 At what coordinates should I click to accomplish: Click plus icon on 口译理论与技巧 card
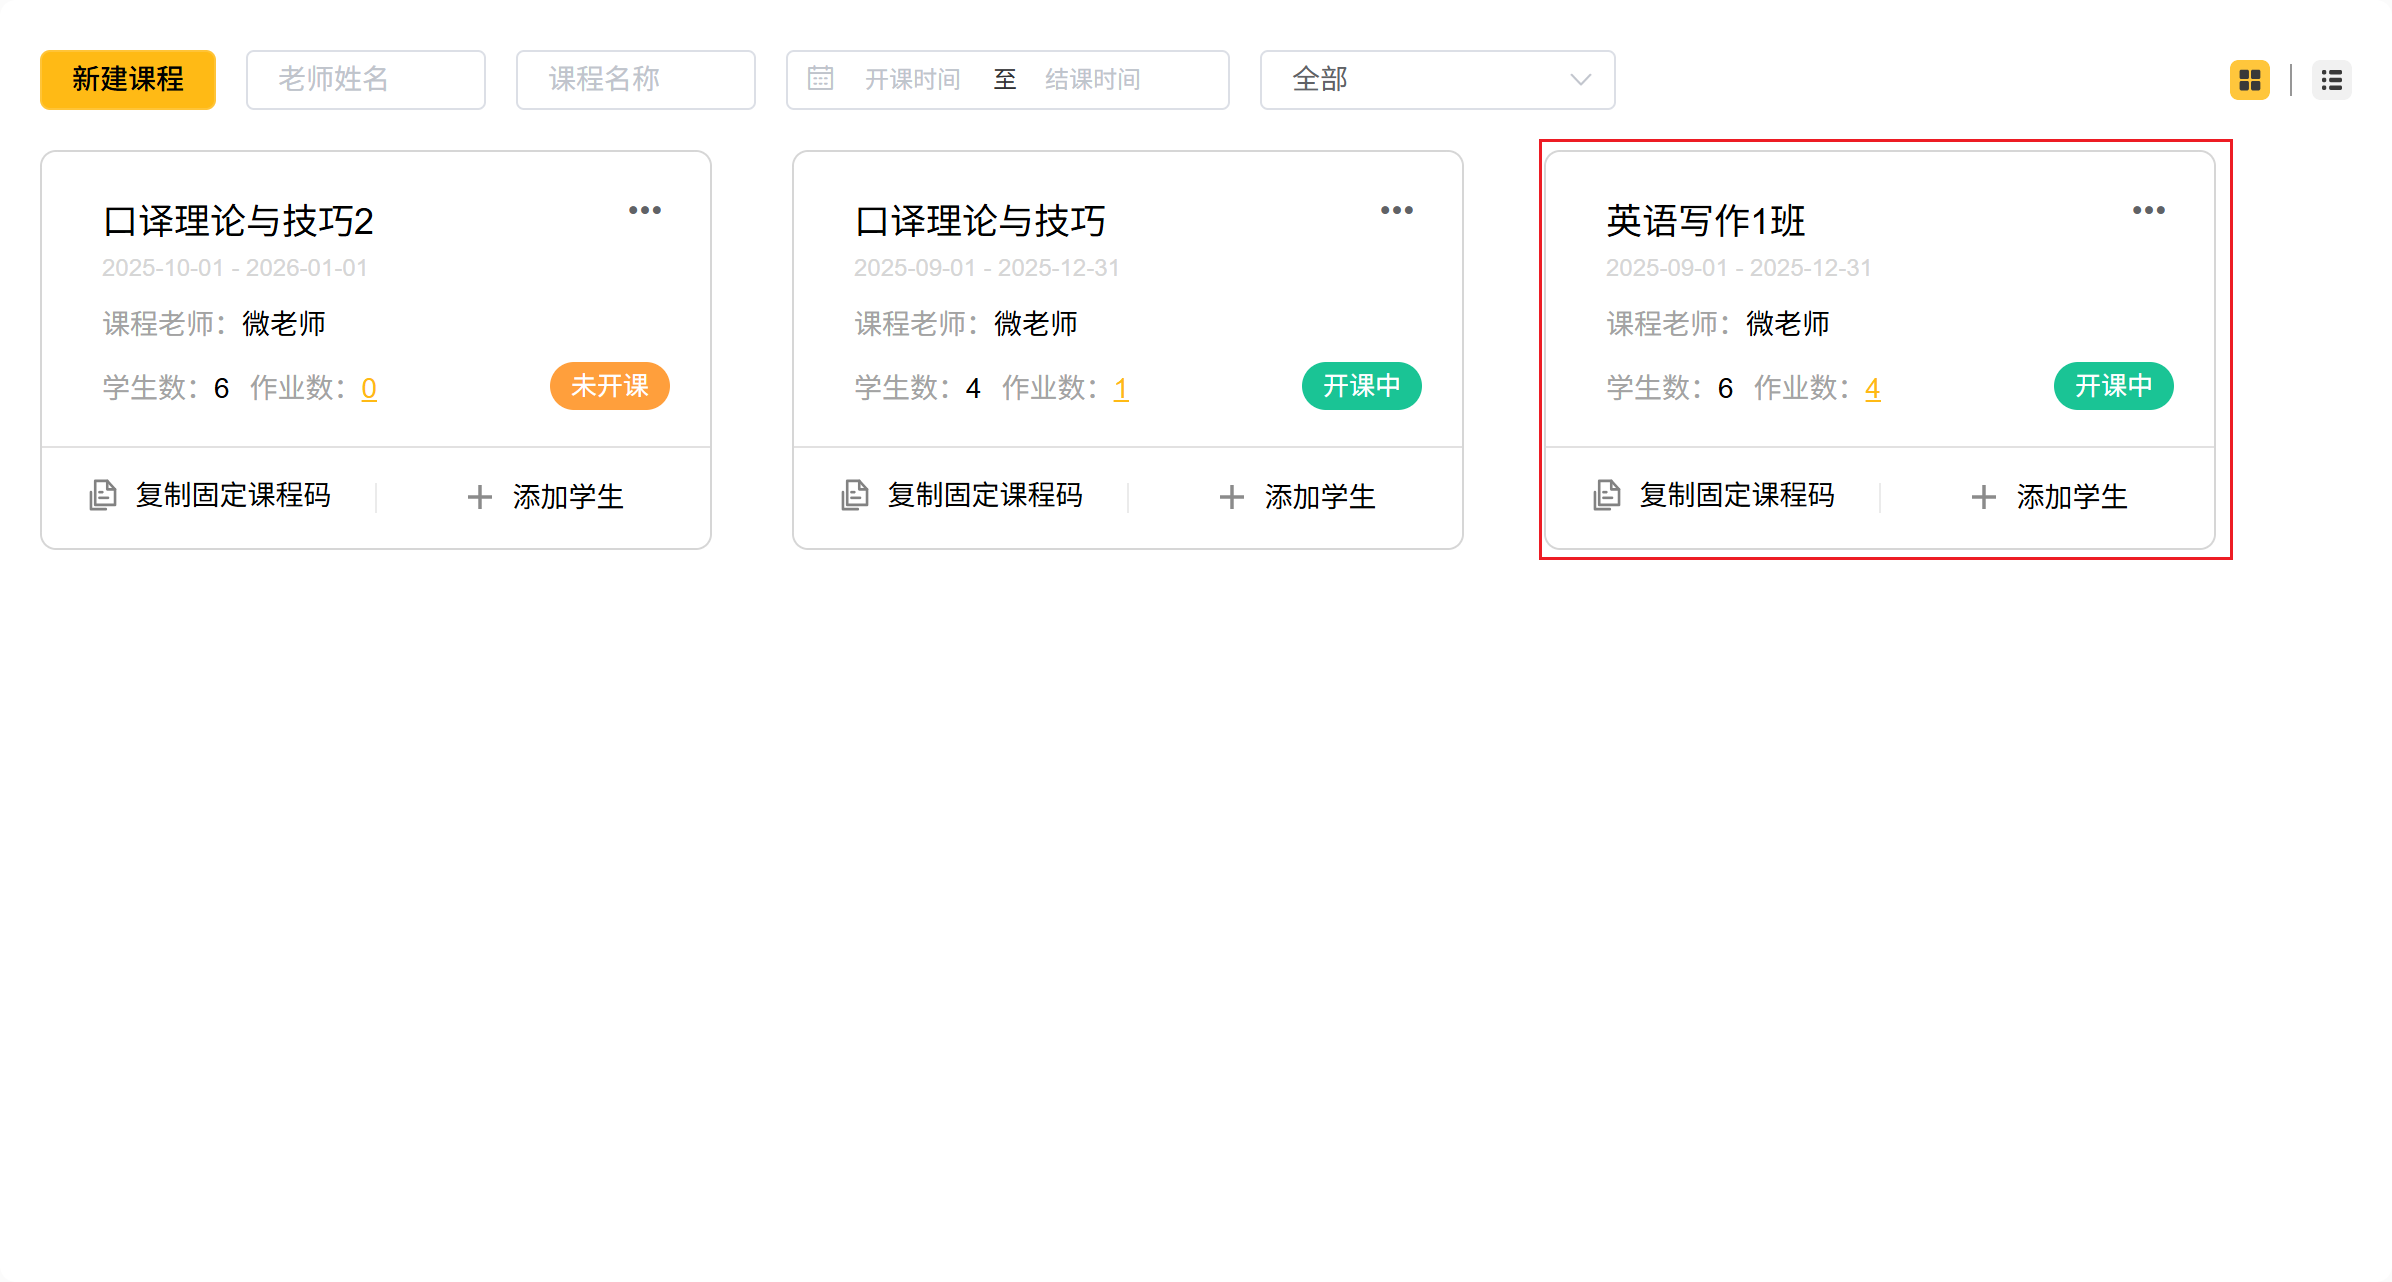coord(1232,497)
